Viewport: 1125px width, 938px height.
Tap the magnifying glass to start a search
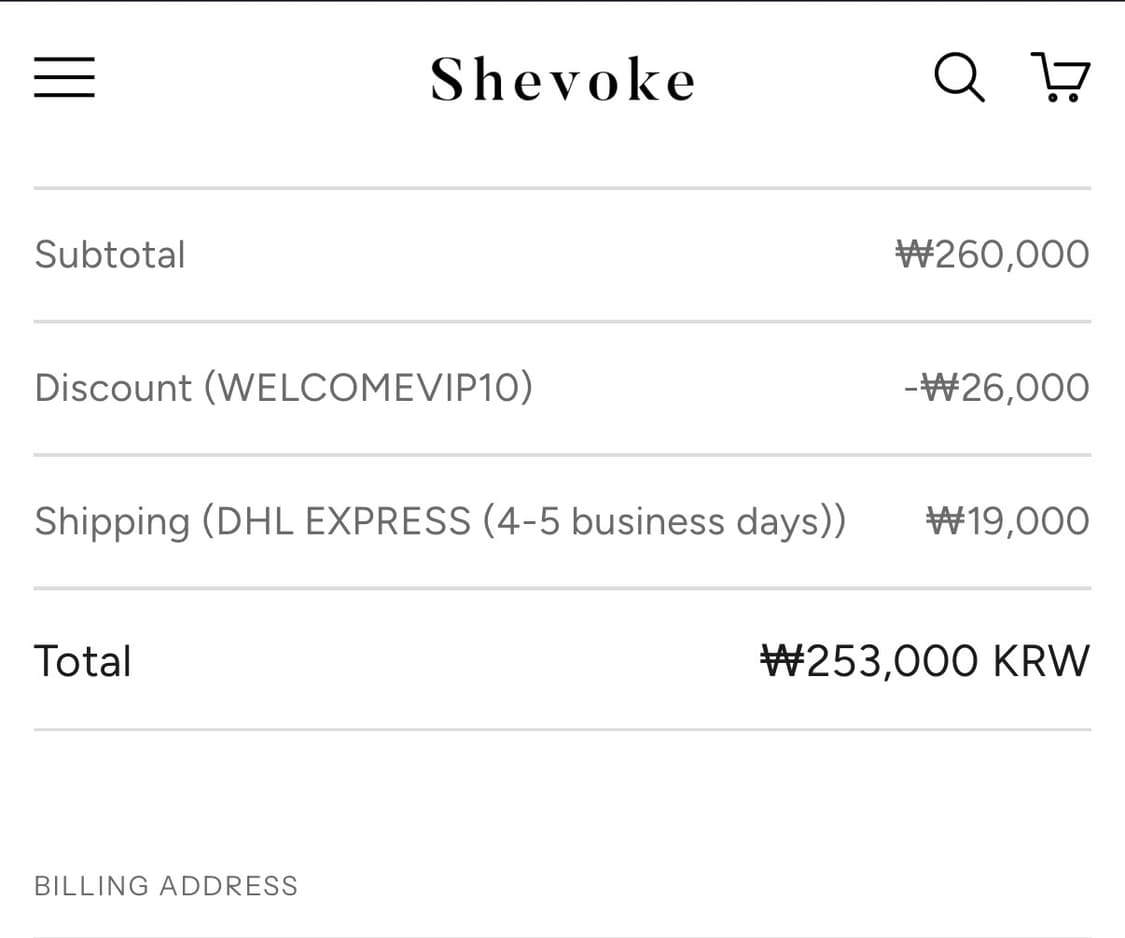(958, 77)
